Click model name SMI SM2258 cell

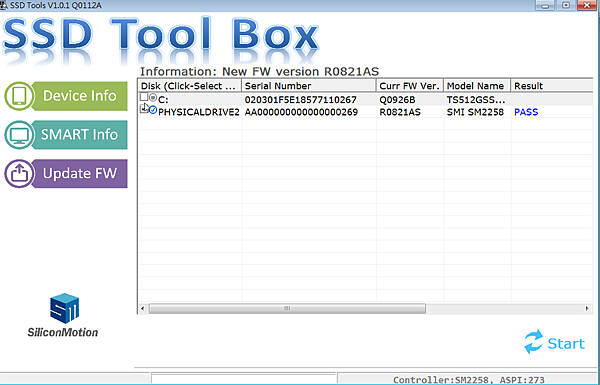click(x=475, y=112)
